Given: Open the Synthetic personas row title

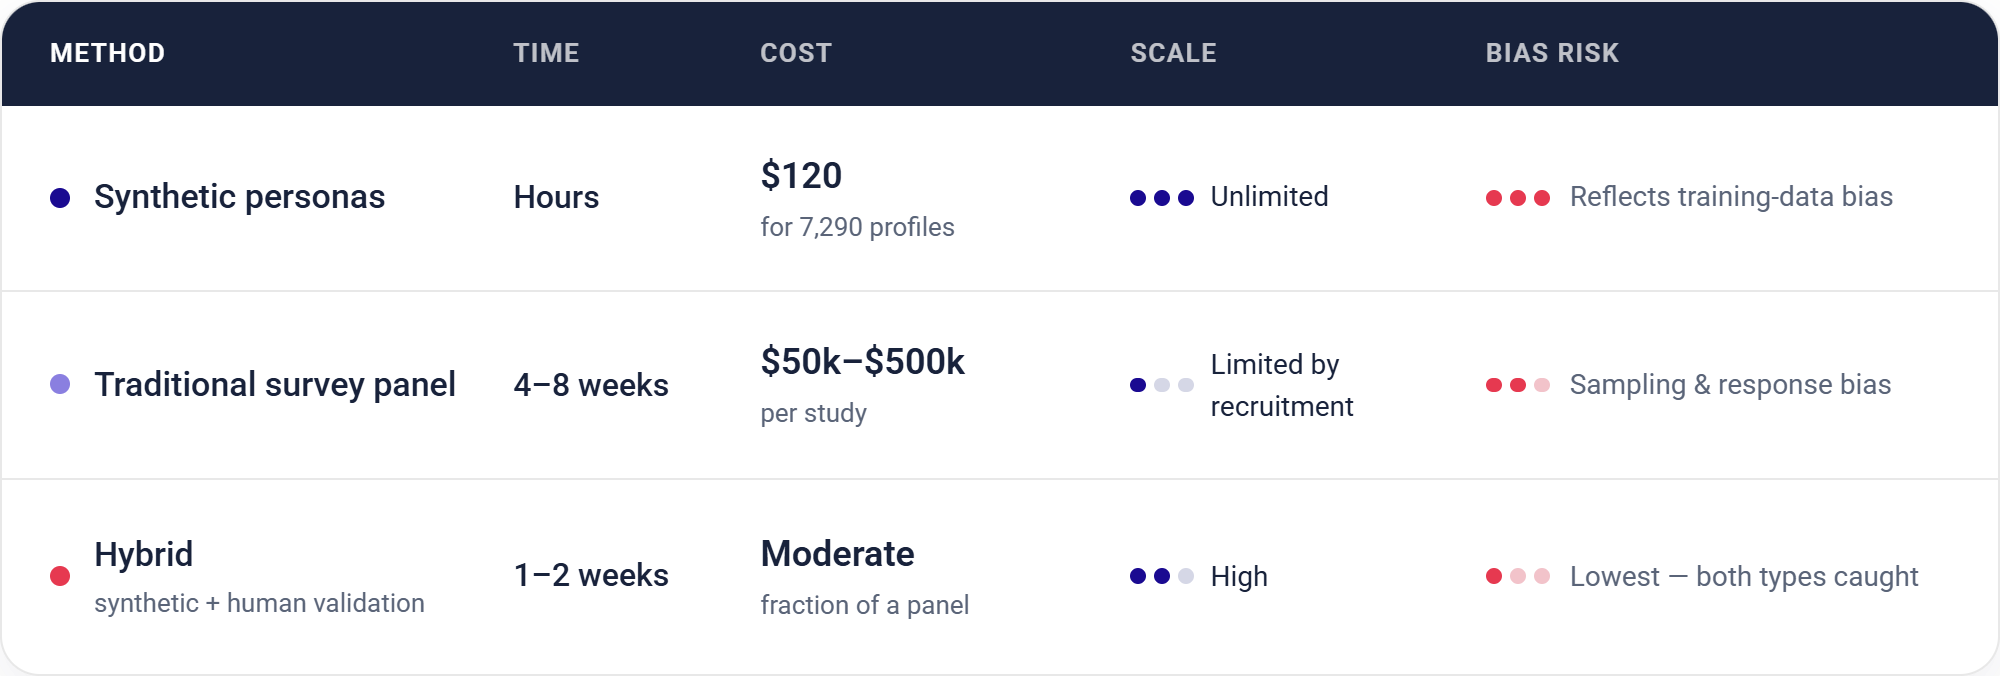Looking at the screenshot, I should tap(240, 197).
